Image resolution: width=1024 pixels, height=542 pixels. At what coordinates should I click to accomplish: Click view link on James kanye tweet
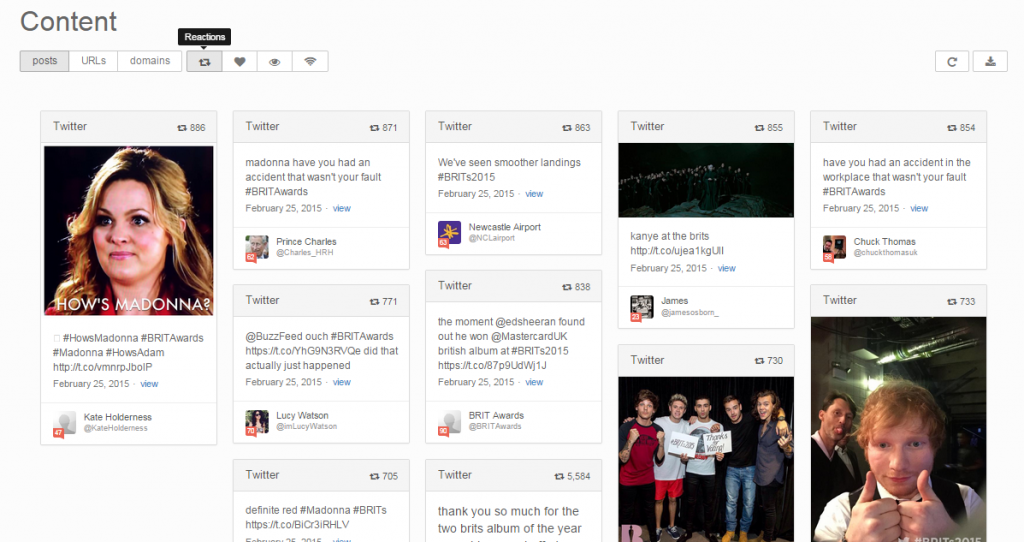pos(727,268)
